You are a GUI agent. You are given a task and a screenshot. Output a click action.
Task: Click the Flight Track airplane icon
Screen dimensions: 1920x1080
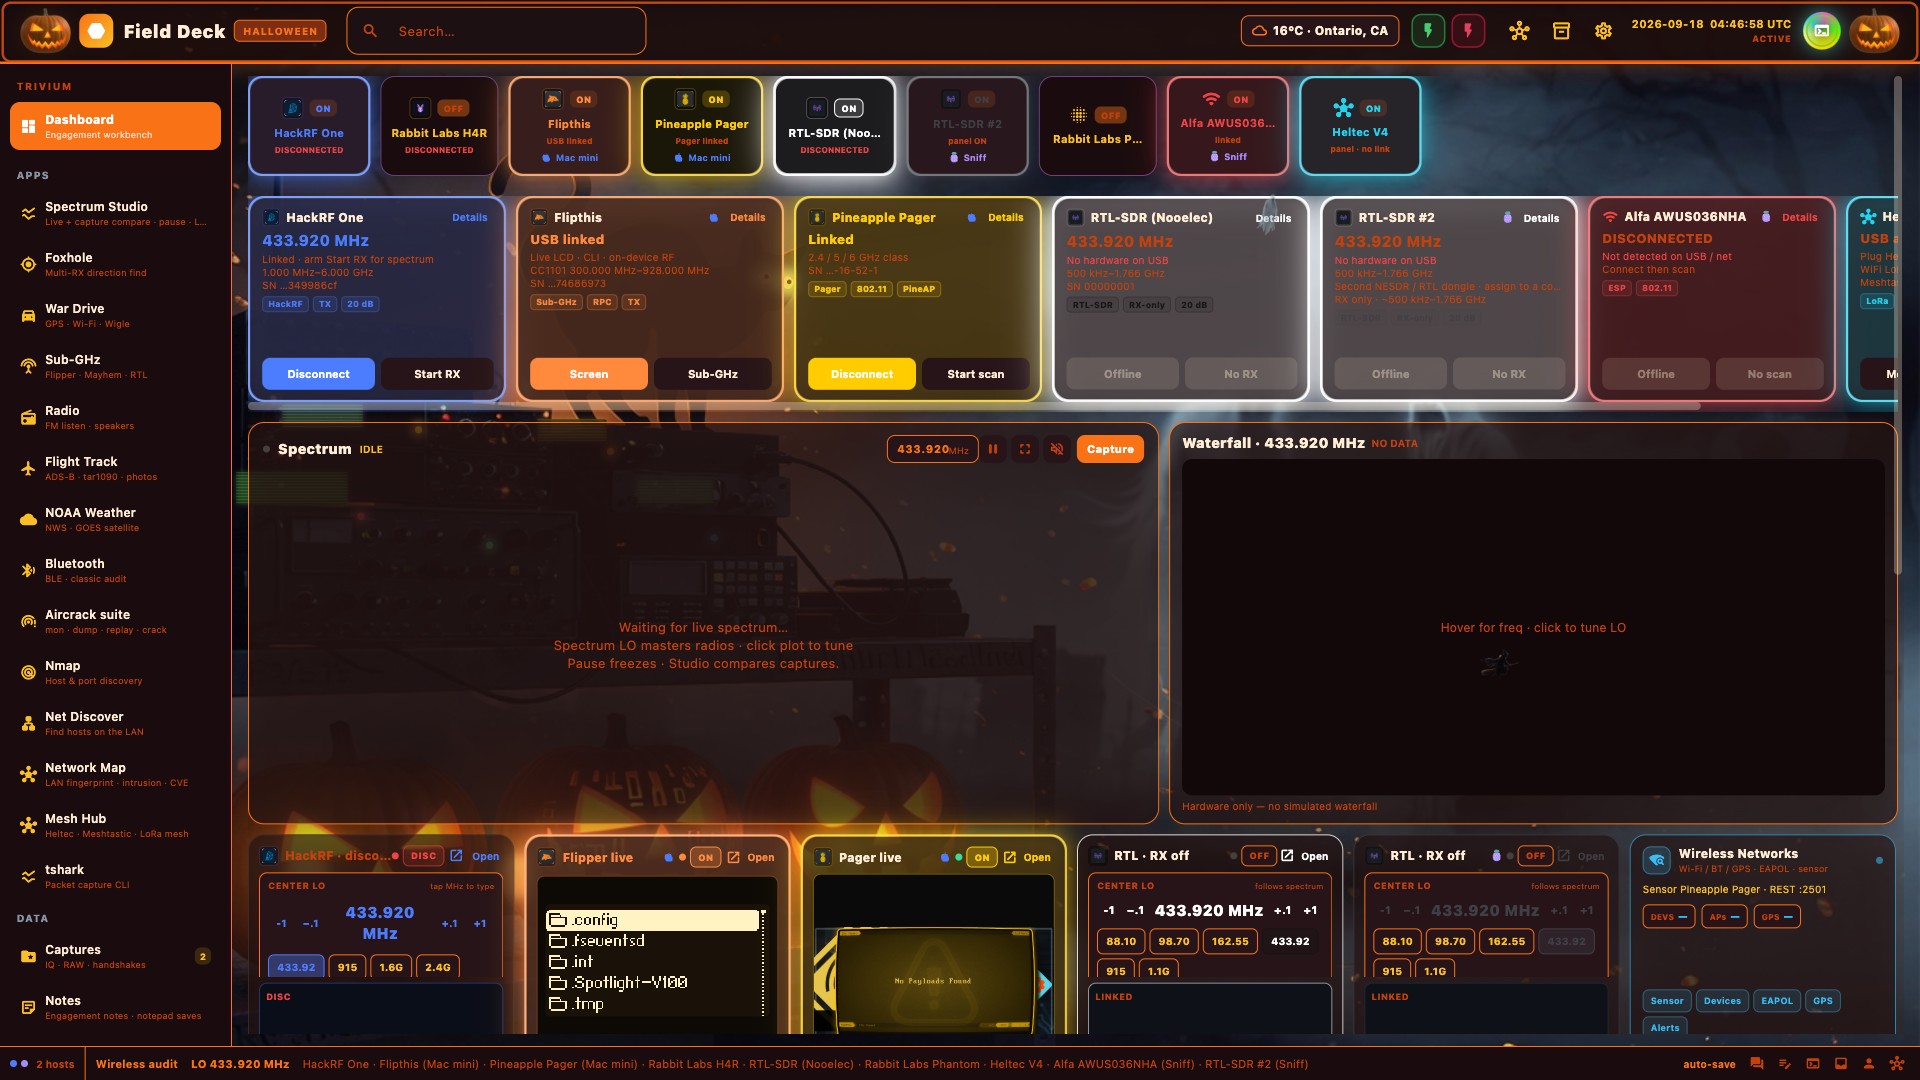[x=28, y=468]
